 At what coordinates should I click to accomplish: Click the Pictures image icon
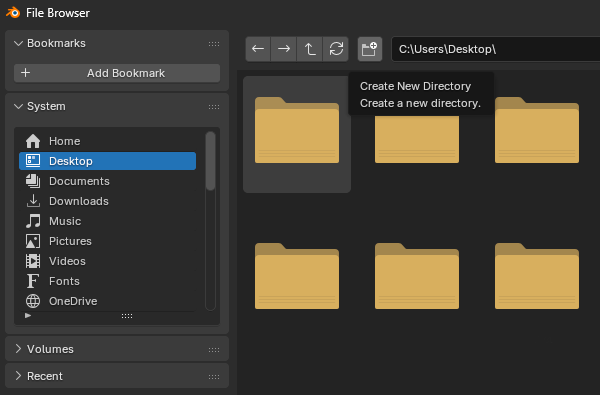pyautogui.click(x=33, y=241)
